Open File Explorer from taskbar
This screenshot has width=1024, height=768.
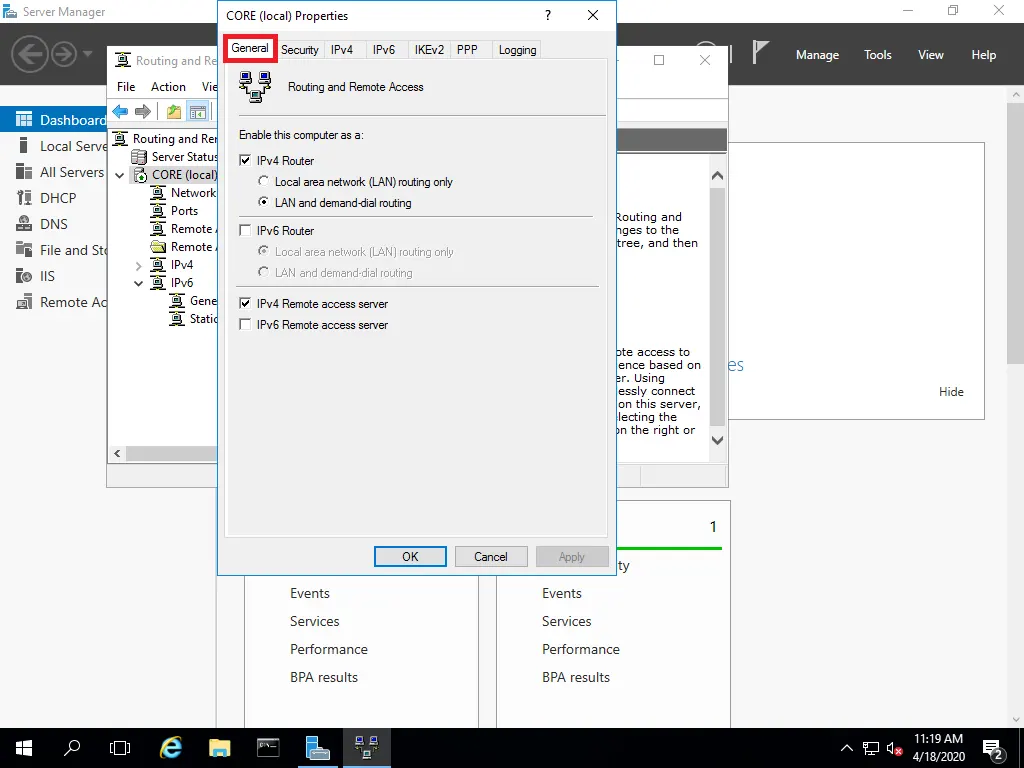pyautogui.click(x=219, y=748)
